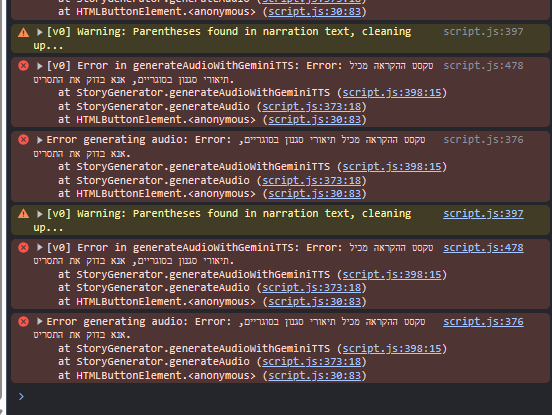Viewport: 552px width, 415px height.
Task: Open greyed script.js:478 source of first GeminiTTS error
Action: click(x=483, y=65)
